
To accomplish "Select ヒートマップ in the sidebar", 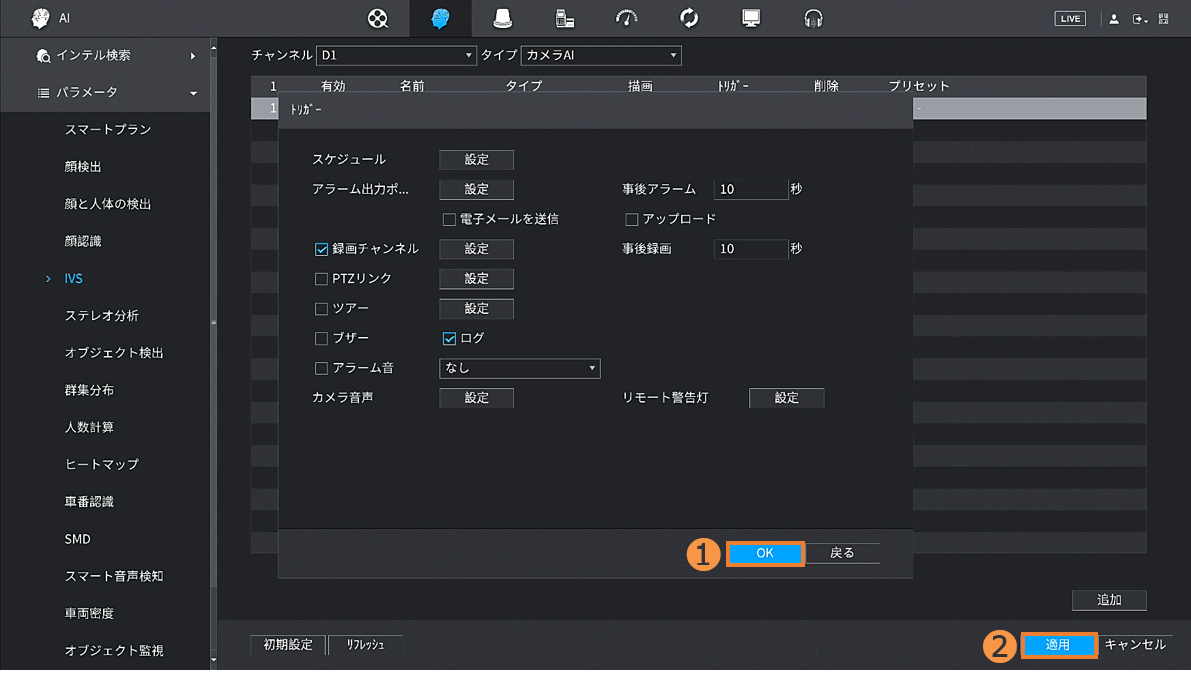I will pyautogui.click(x=102, y=464).
